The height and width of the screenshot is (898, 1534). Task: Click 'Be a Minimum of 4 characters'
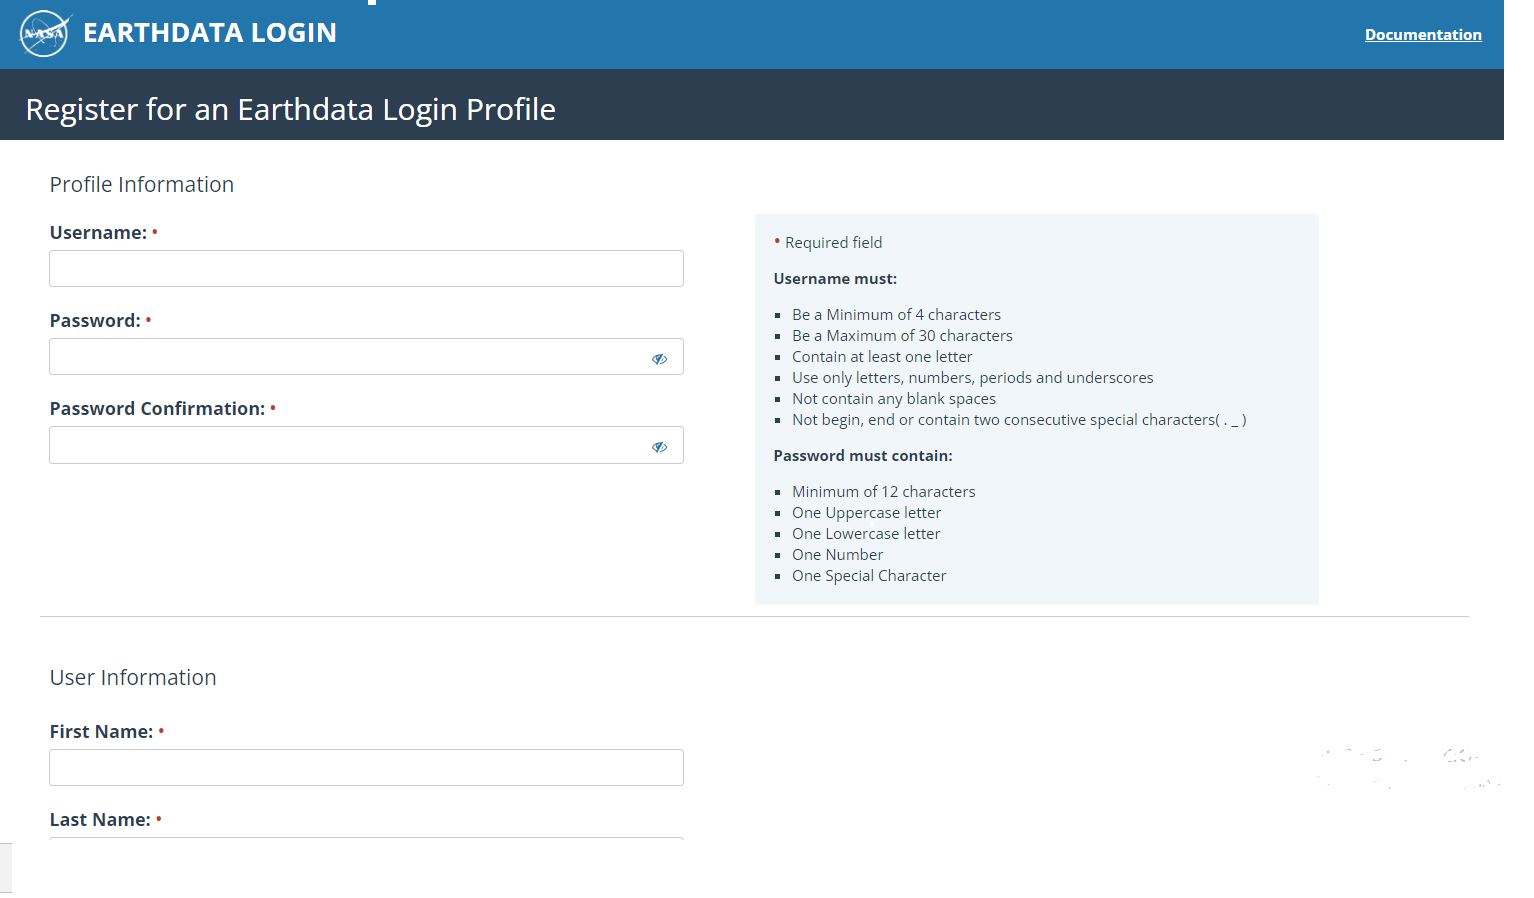coord(897,315)
